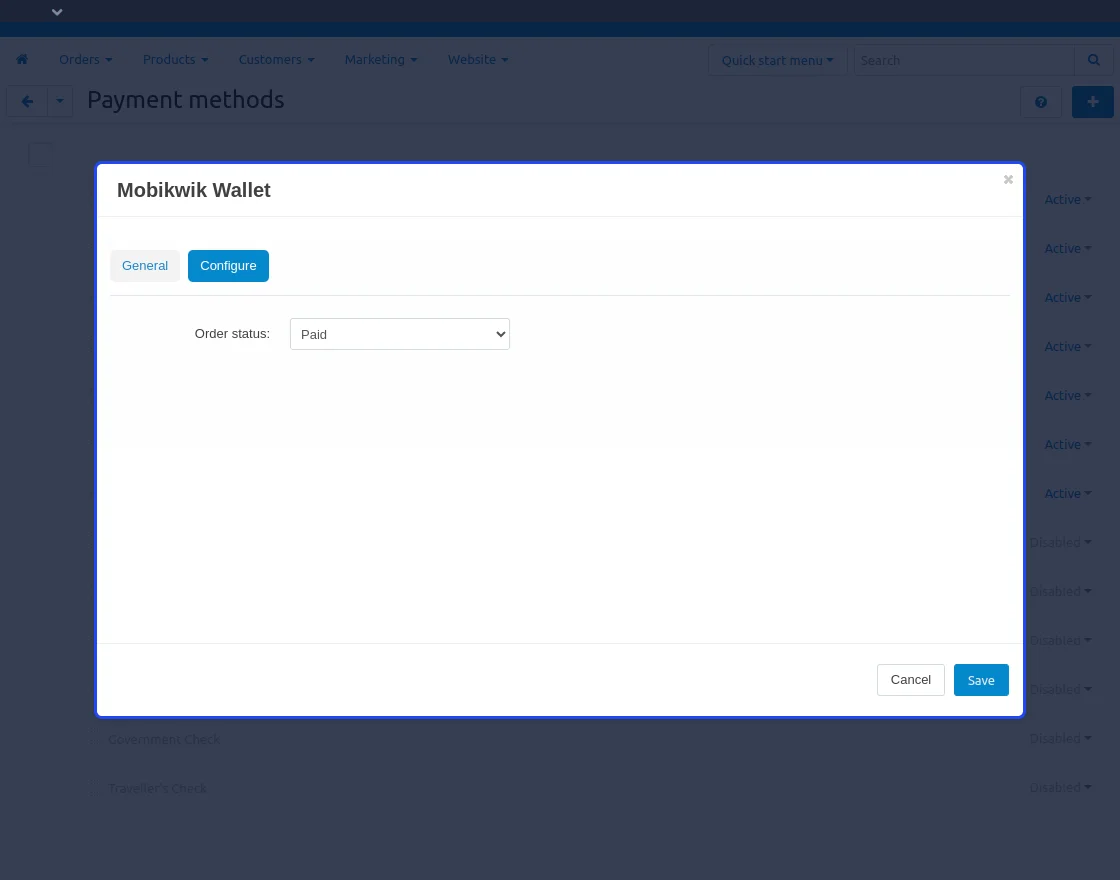Cancel the Mobikwik Wallet changes

click(x=911, y=680)
